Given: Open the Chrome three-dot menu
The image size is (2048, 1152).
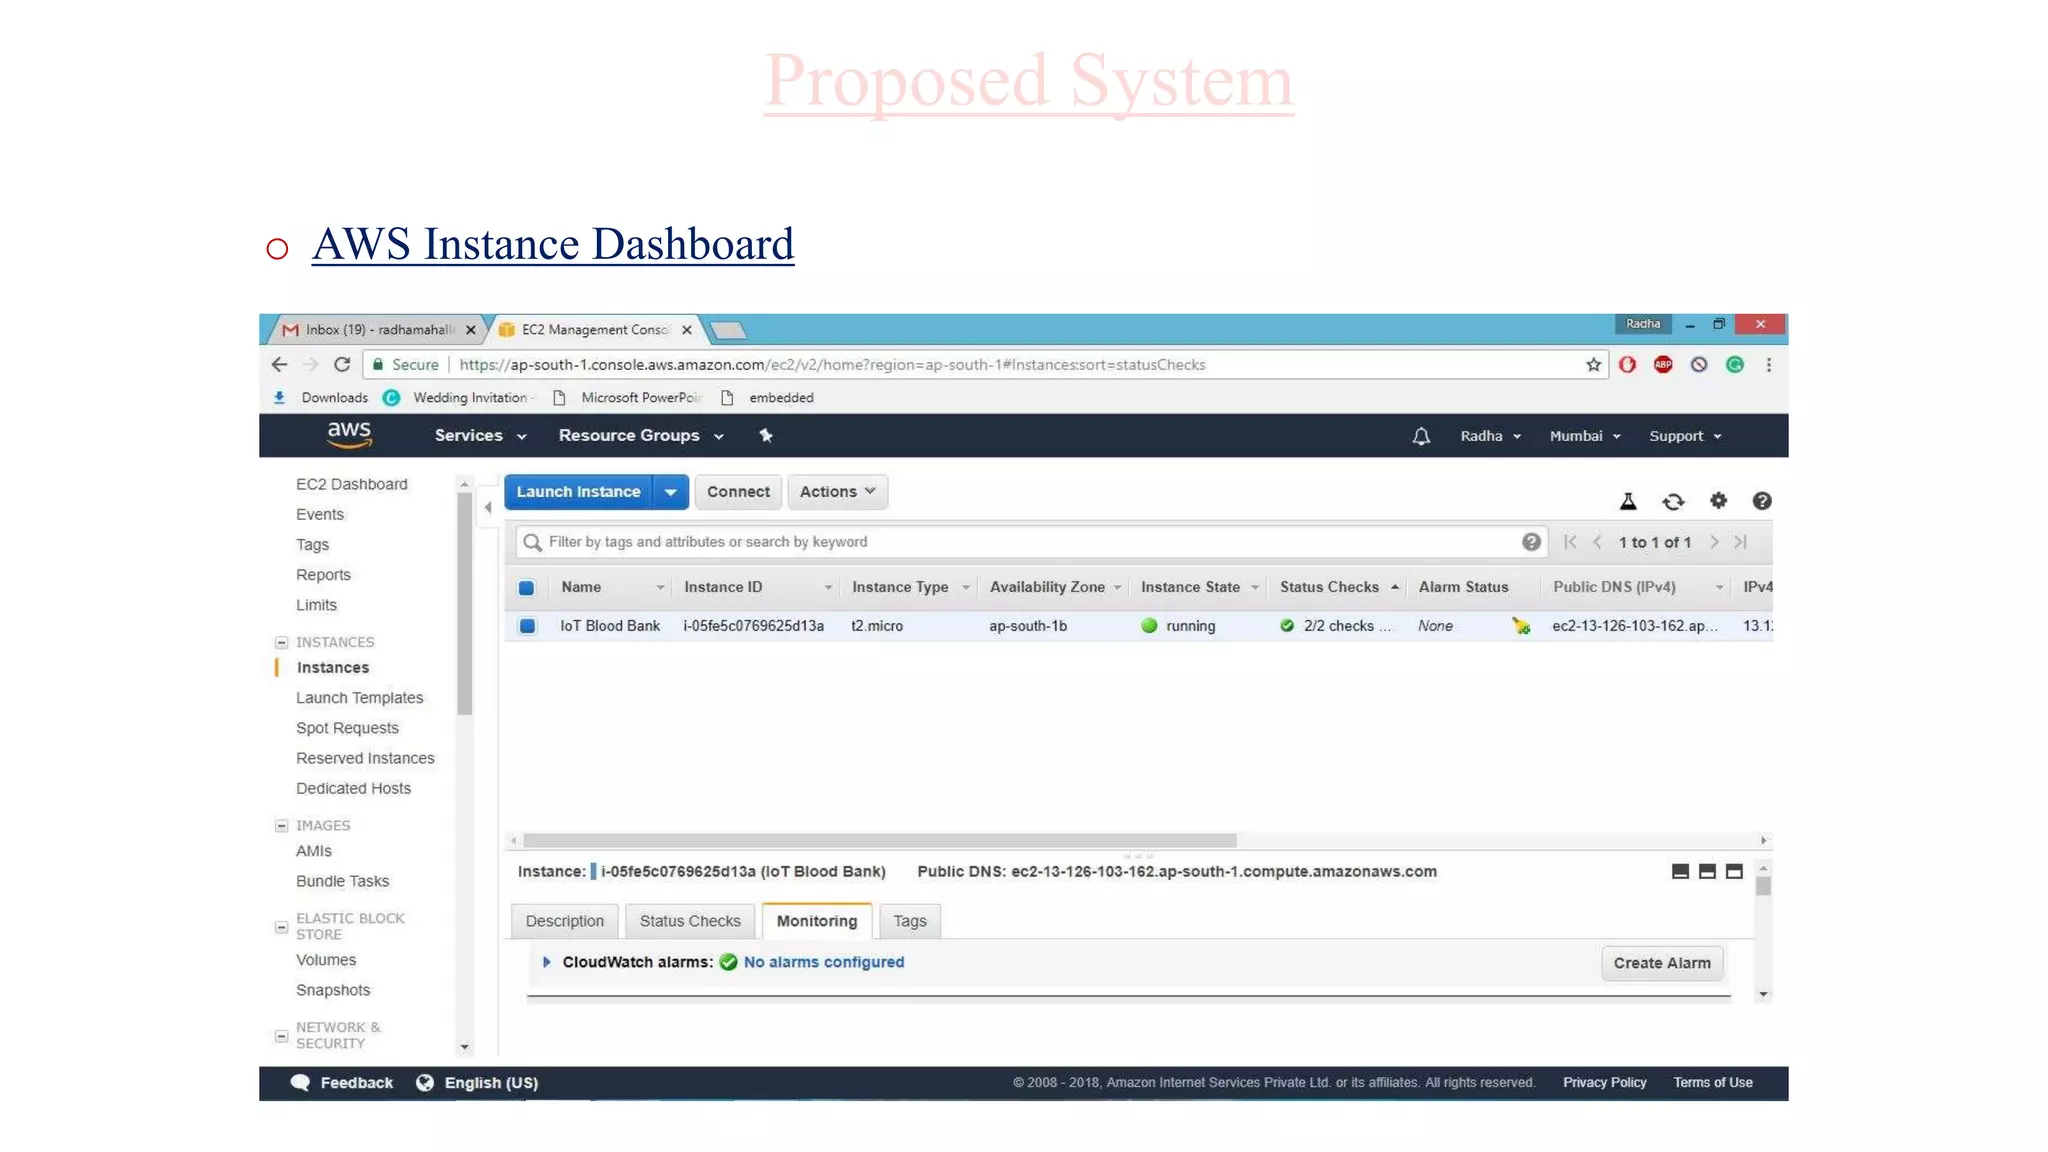Looking at the screenshot, I should pos(1769,365).
